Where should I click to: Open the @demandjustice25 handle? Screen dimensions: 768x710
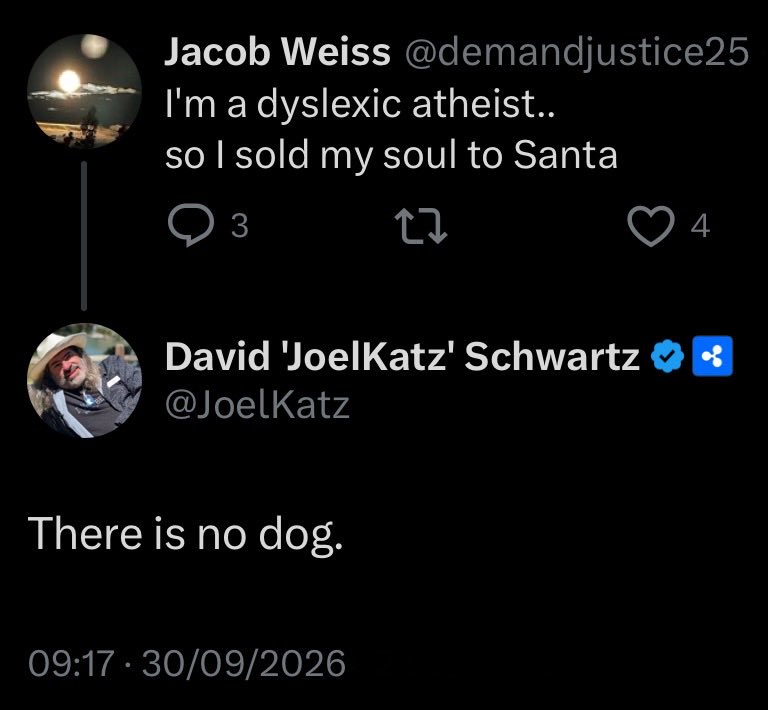tap(576, 52)
